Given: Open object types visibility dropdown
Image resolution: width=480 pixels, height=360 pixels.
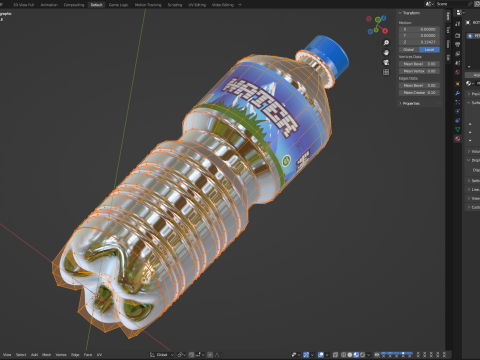Looking at the screenshot, I should pyautogui.click(x=295, y=355).
